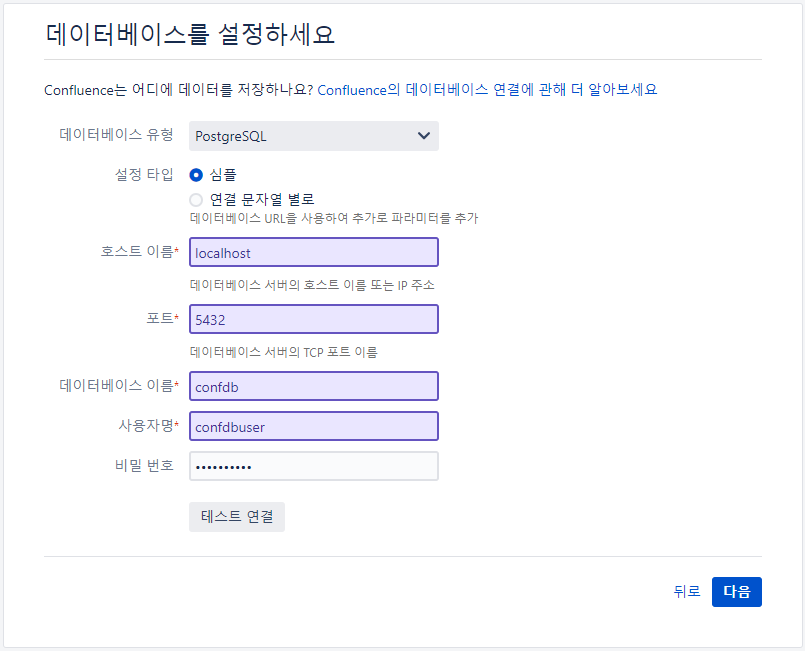Focus the 비밀 번호 password field

coord(314,466)
